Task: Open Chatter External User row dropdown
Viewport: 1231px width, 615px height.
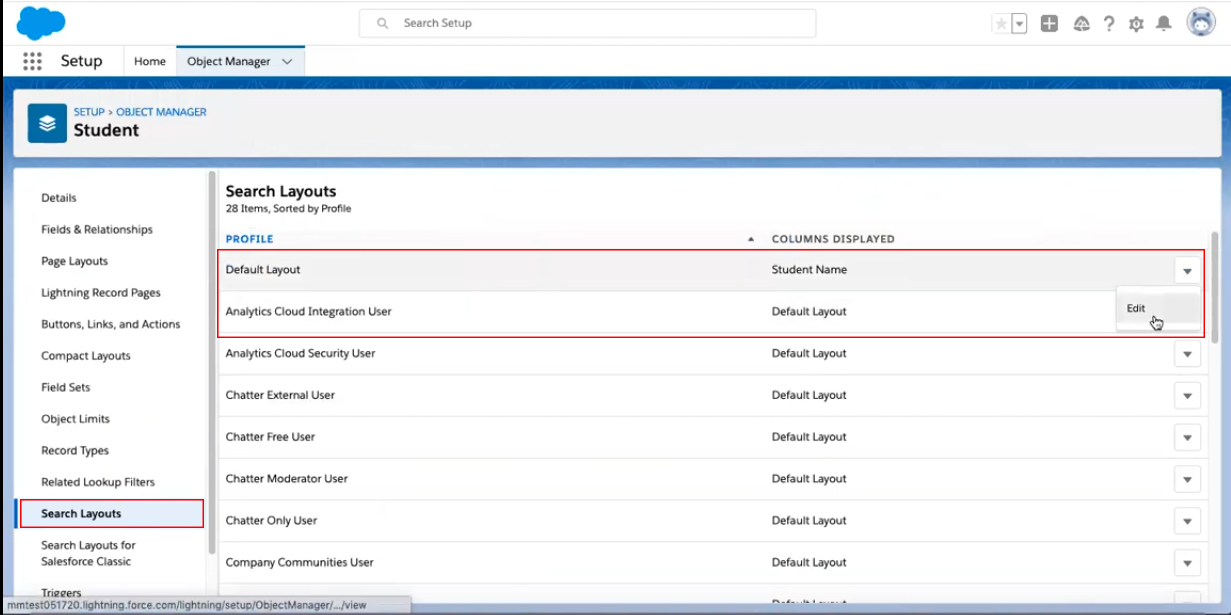Action: (1187, 396)
